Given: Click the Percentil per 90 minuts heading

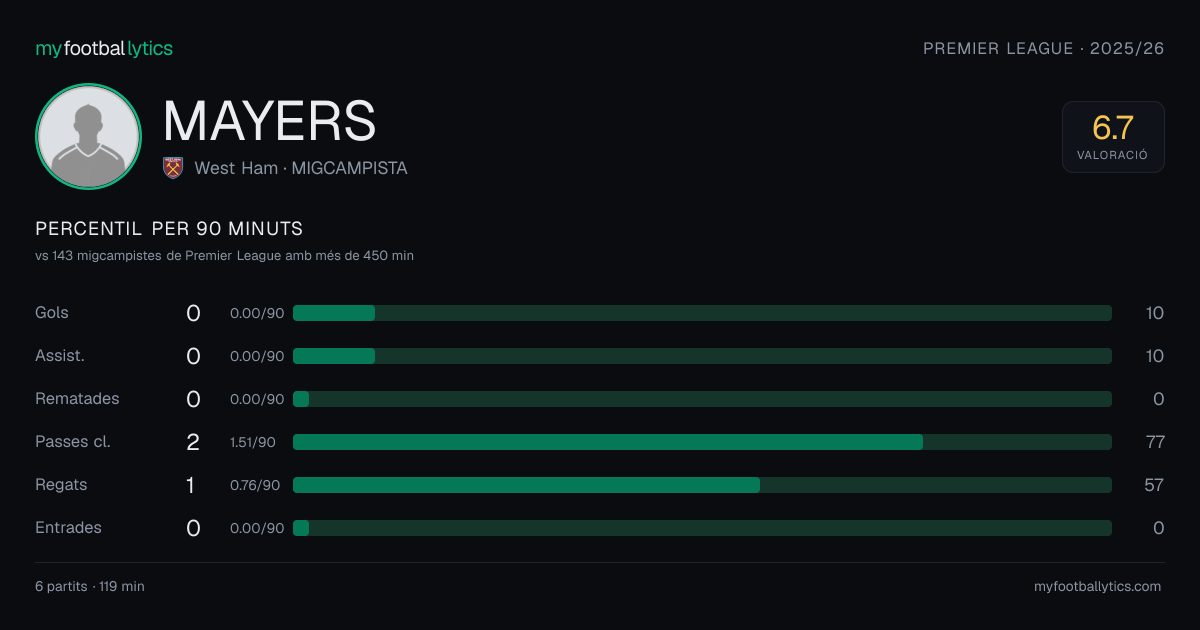Looking at the screenshot, I should 169,229.
